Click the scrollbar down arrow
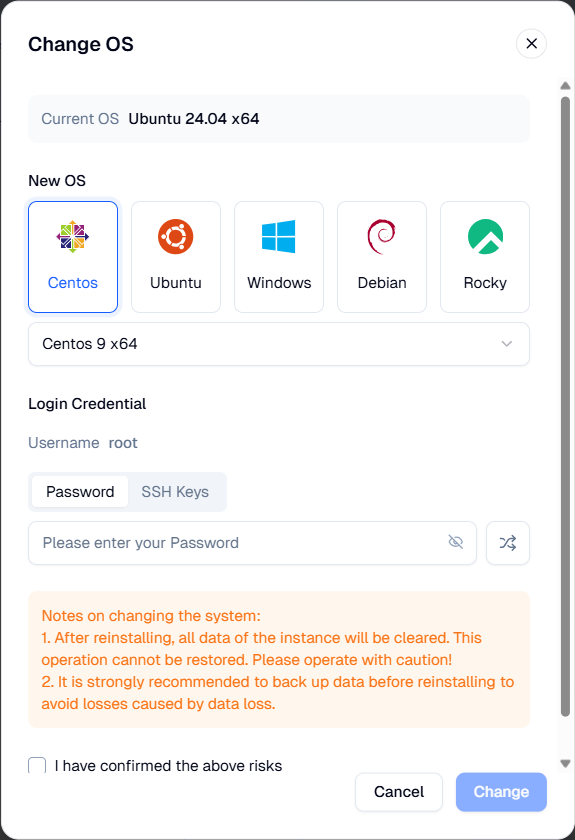 tap(565, 764)
